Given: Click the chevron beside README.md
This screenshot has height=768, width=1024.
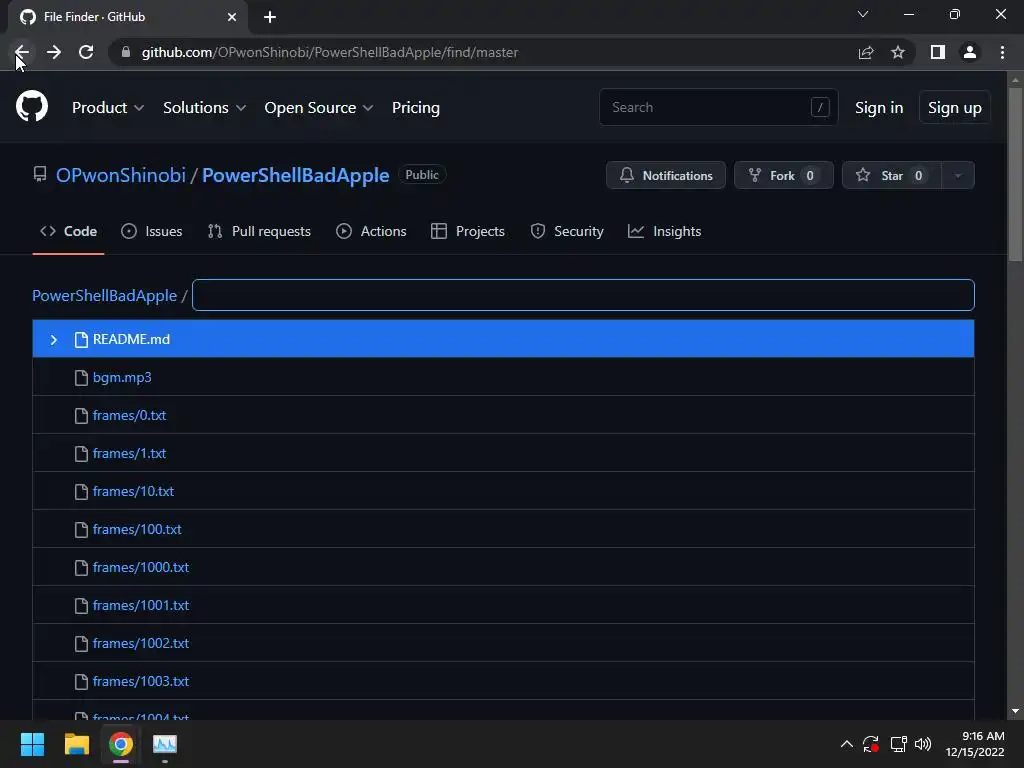Looking at the screenshot, I should pyautogui.click(x=54, y=340).
